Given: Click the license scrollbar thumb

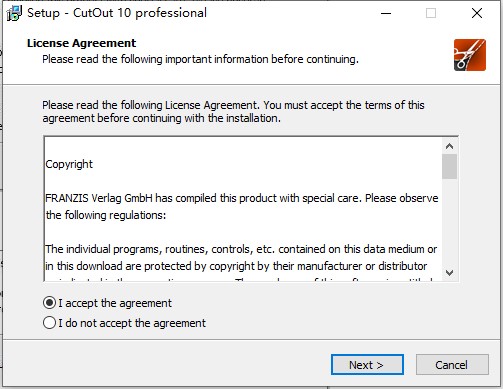Looking at the screenshot, I should click(x=449, y=166).
